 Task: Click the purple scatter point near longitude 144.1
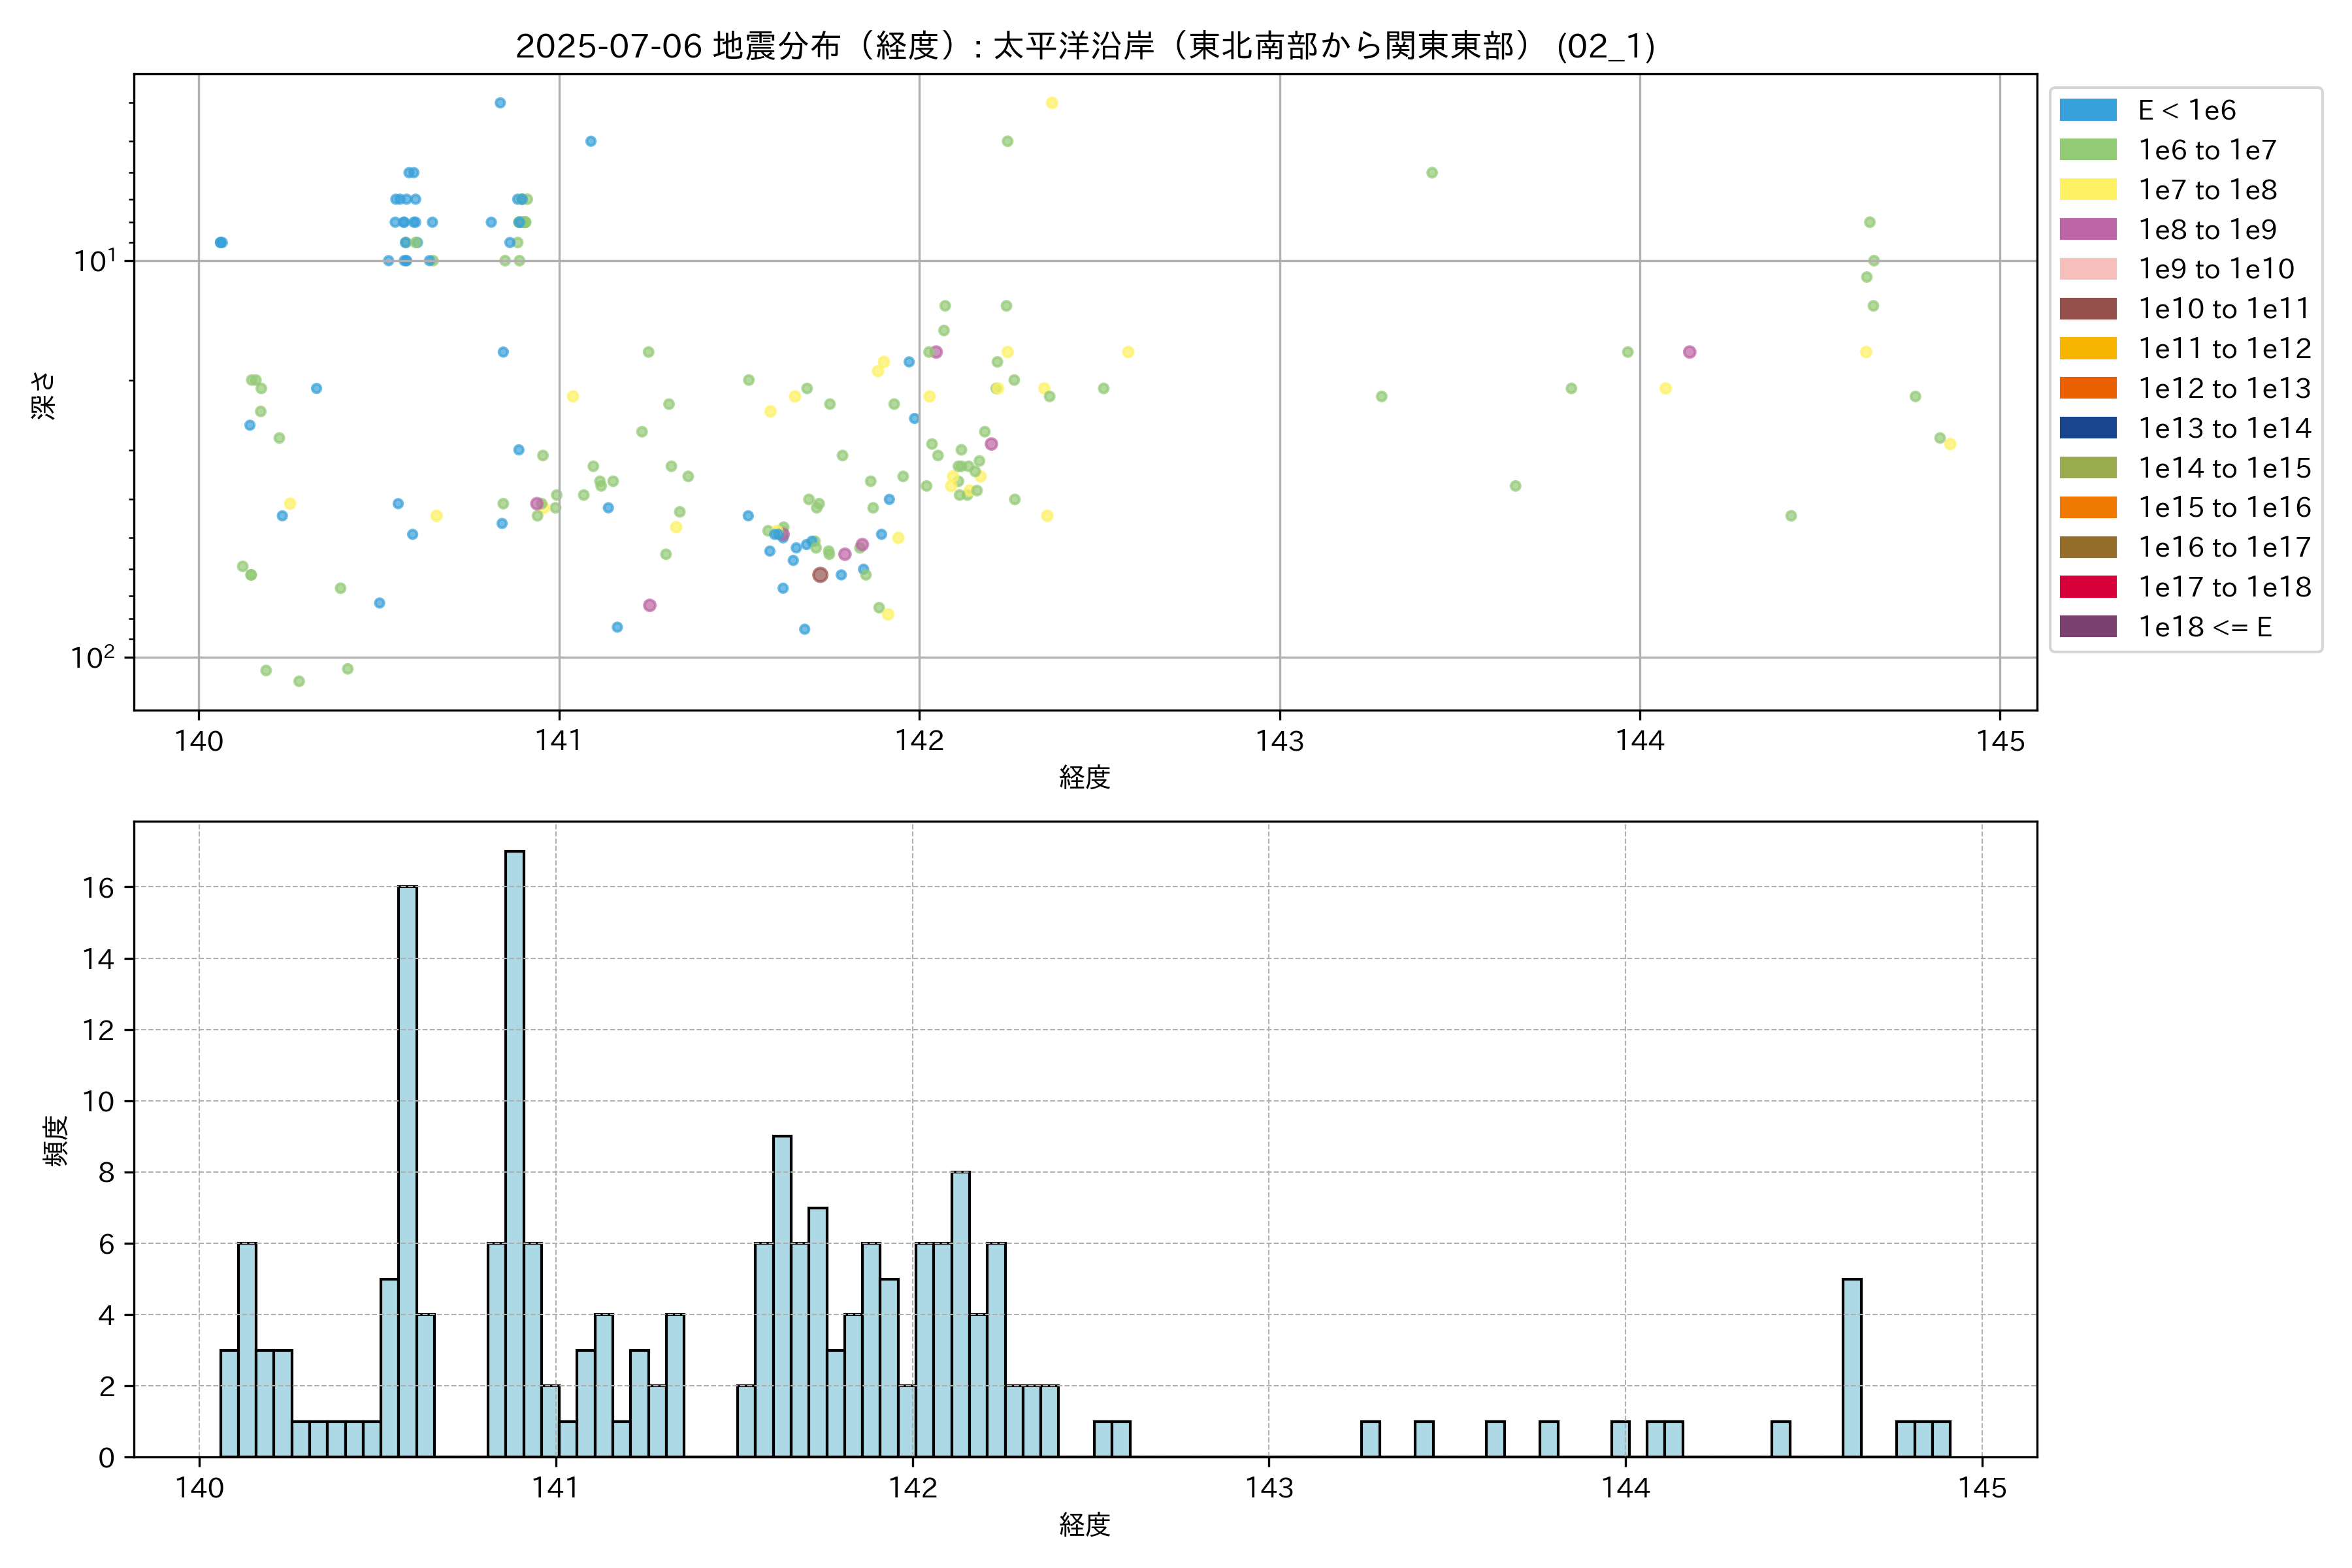coord(1689,352)
